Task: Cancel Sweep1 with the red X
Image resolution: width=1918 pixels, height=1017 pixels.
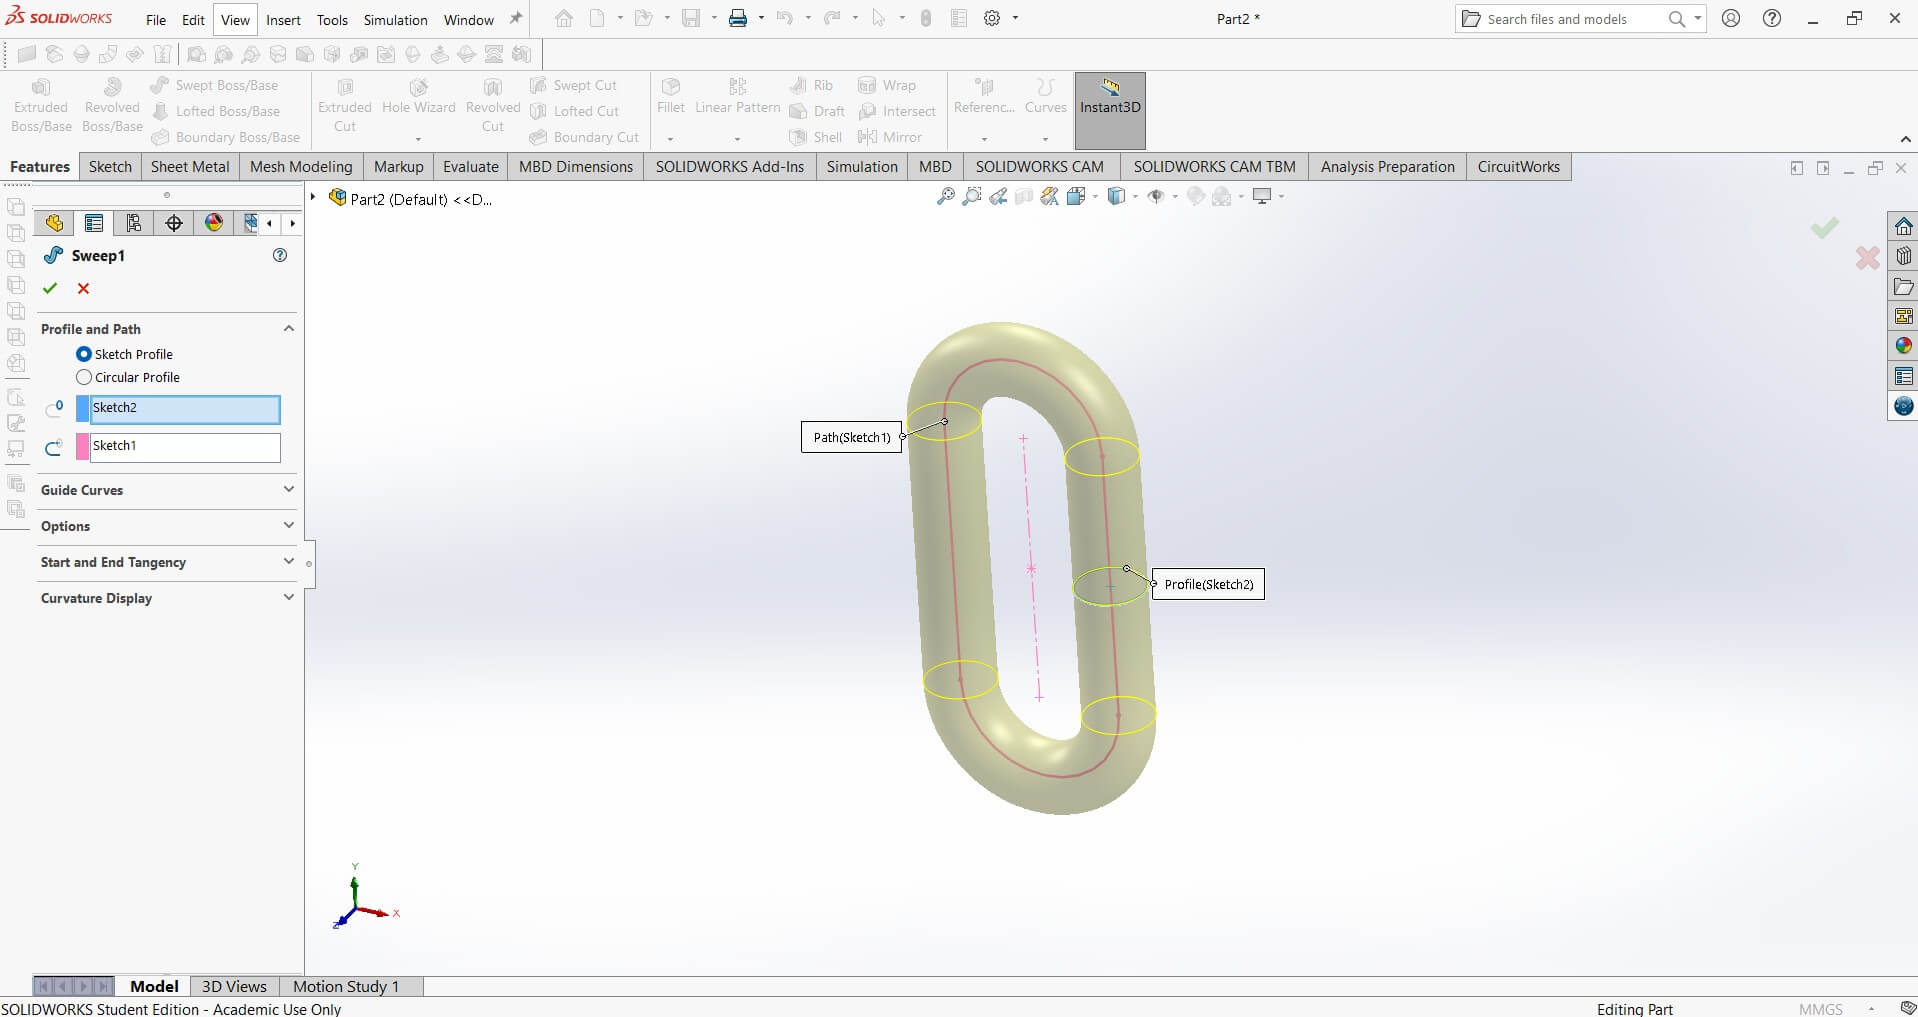Action: 84,288
